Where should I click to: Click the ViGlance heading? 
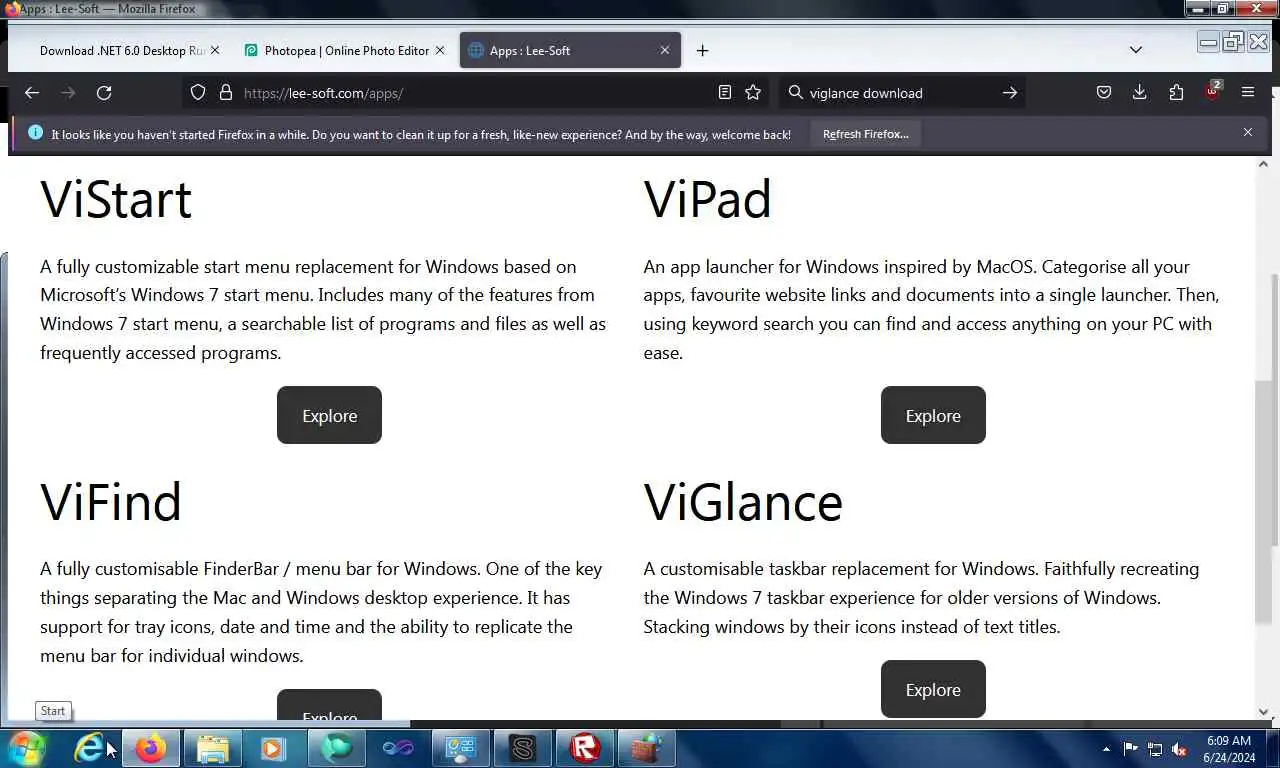[x=743, y=502]
